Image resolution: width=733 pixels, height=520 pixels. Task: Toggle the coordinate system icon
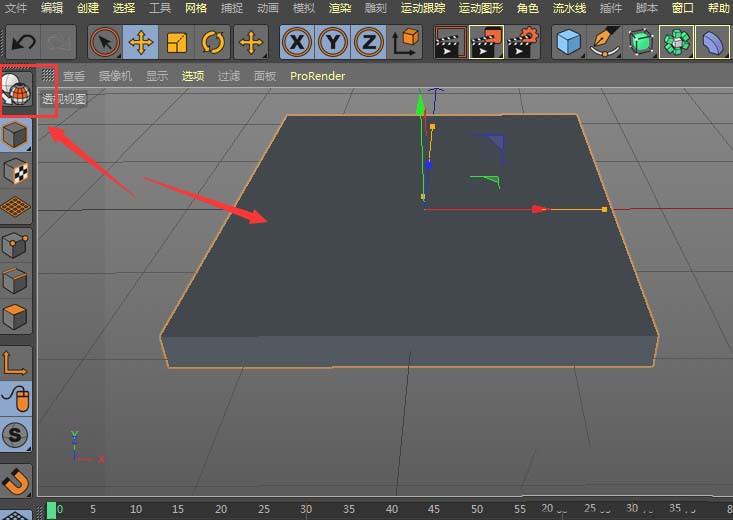pyautogui.click(x=405, y=43)
